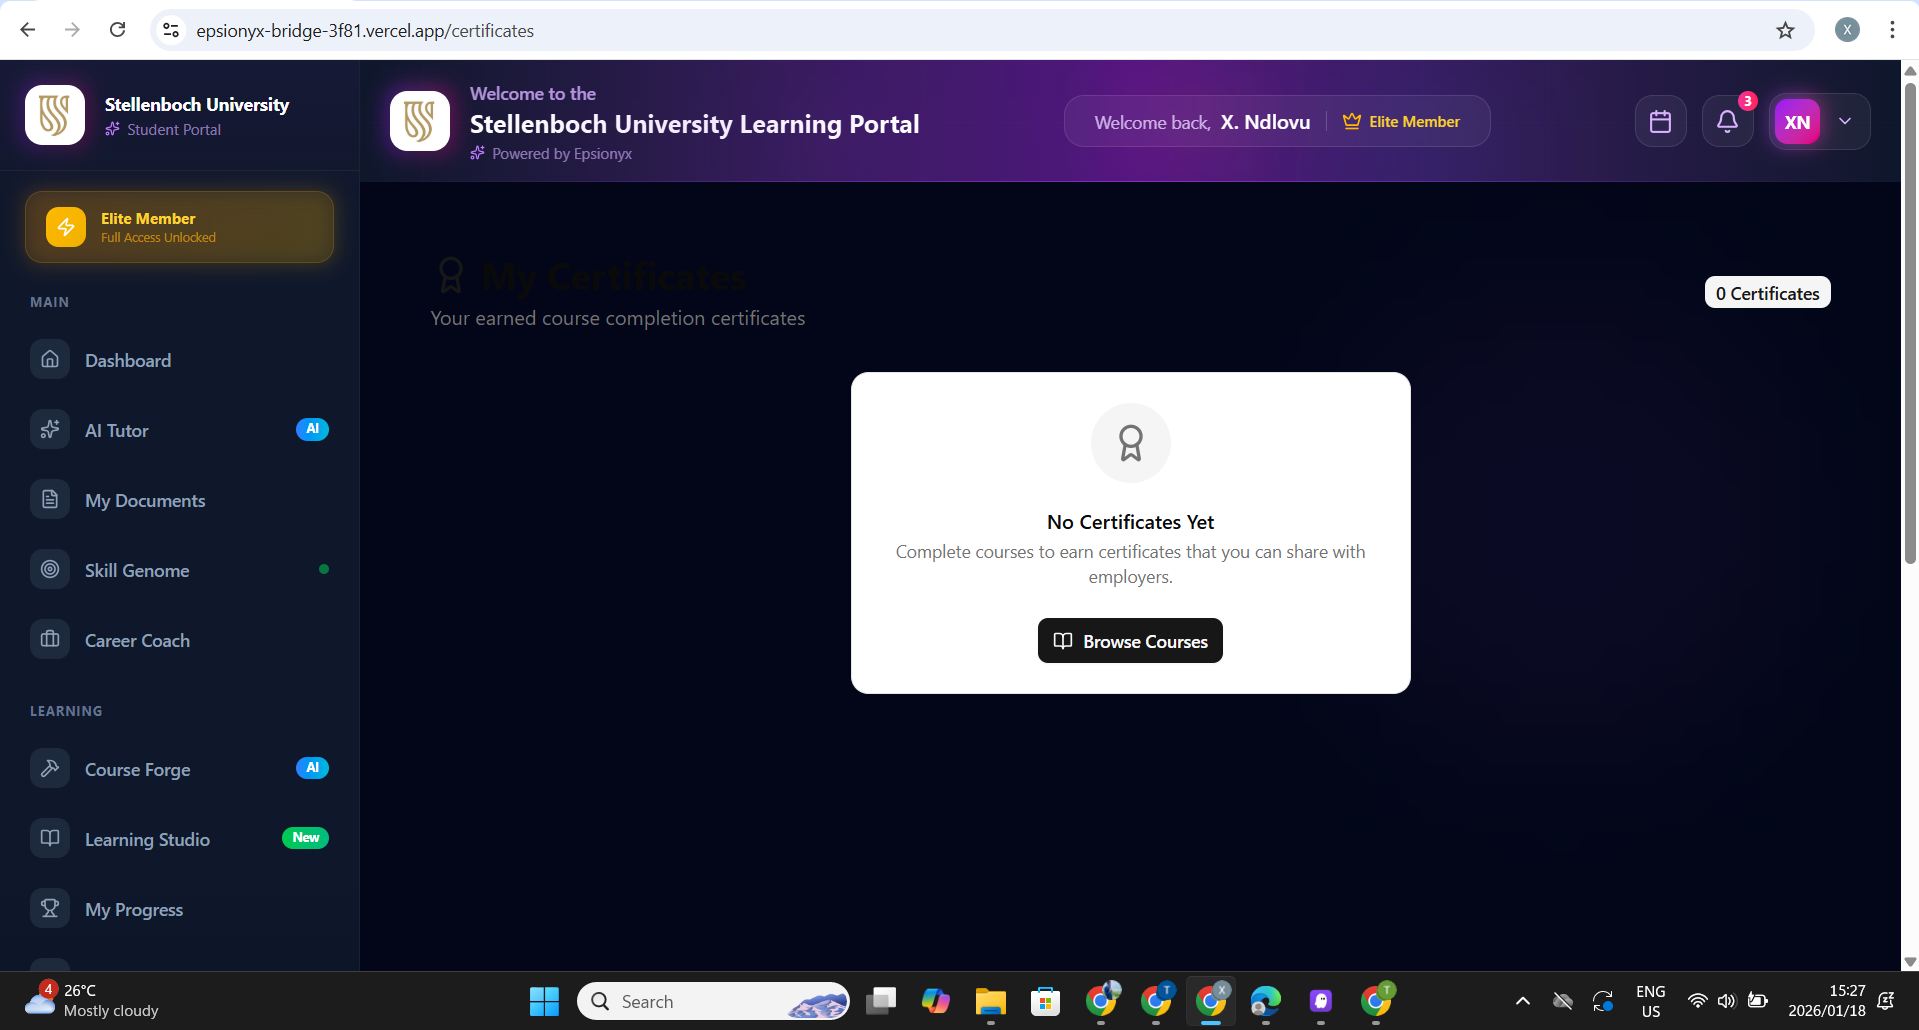
Task: Click the header Learning Portal logo
Action: click(420, 121)
